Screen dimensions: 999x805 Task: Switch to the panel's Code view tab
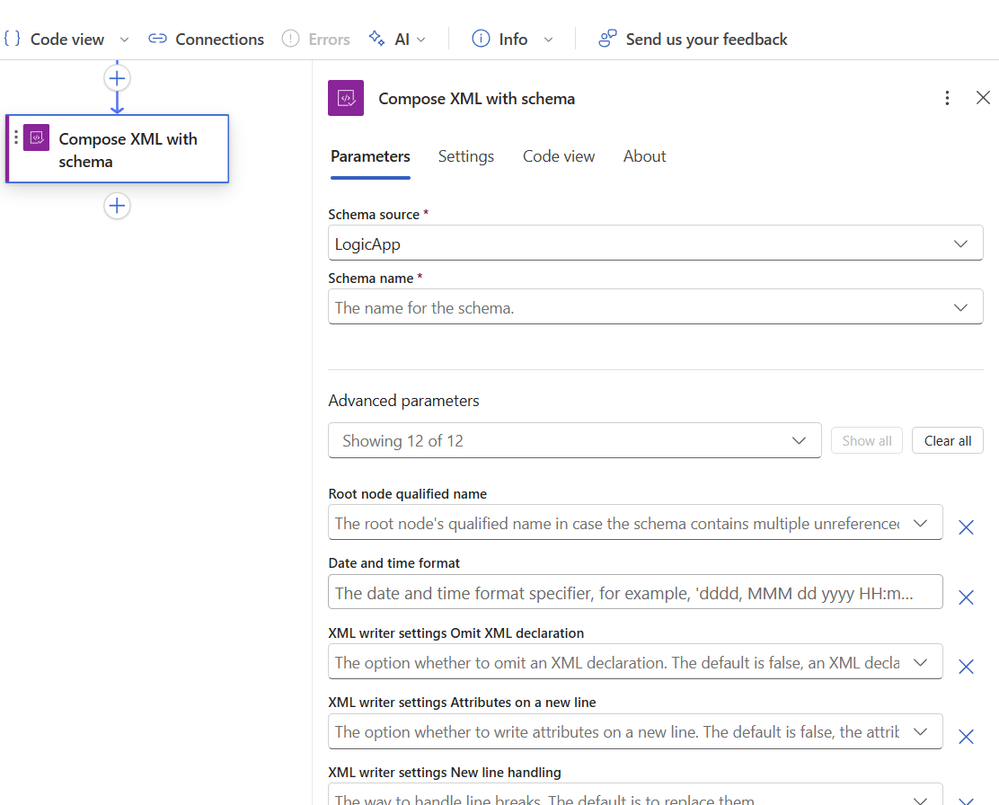click(x=558, y=156)
